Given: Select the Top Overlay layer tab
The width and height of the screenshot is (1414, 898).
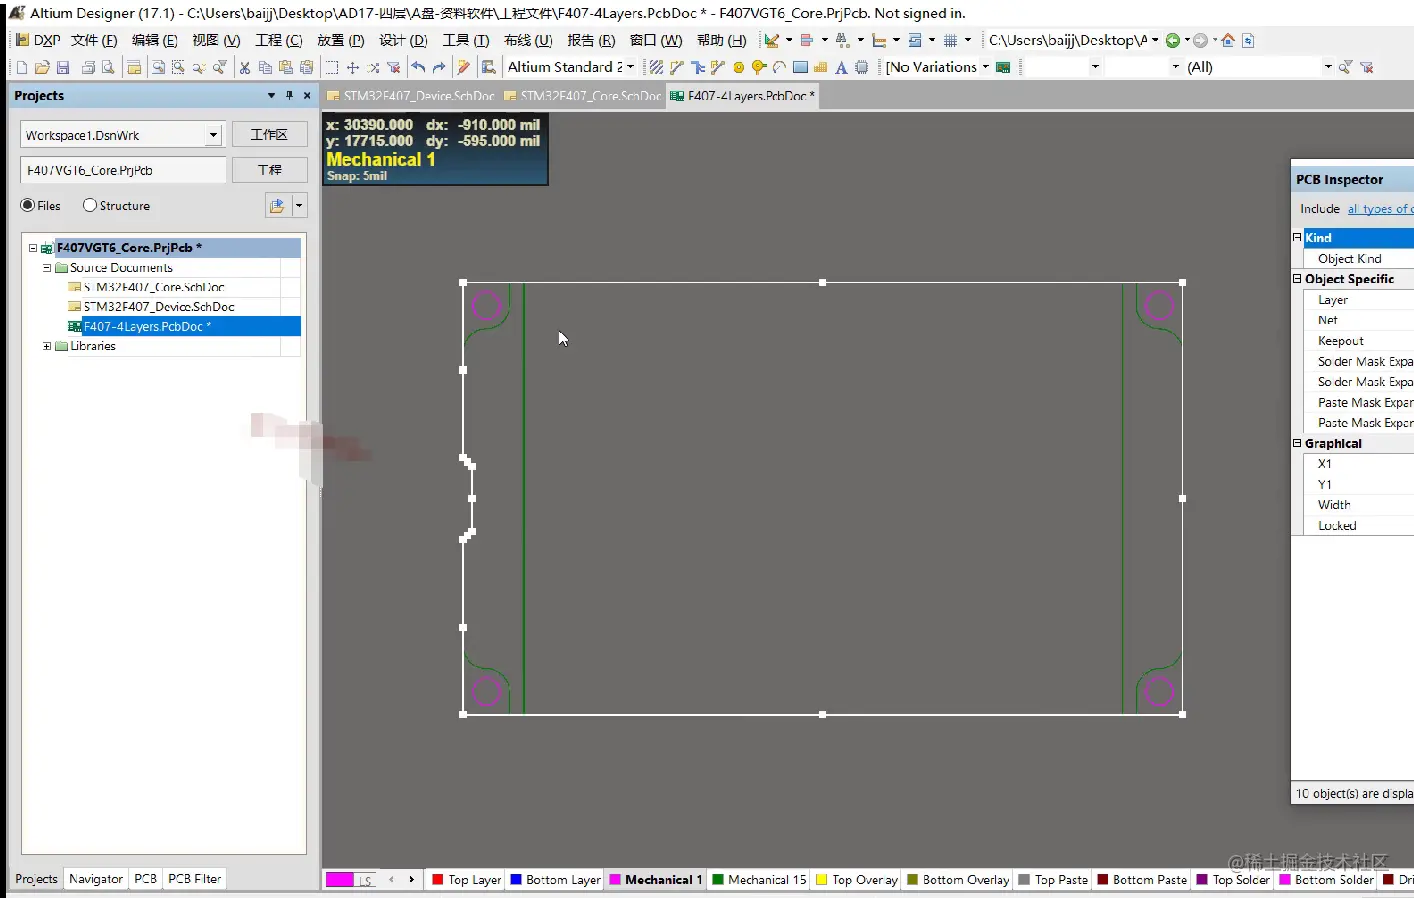Looking at the screenshot, I should click(857, 880).
